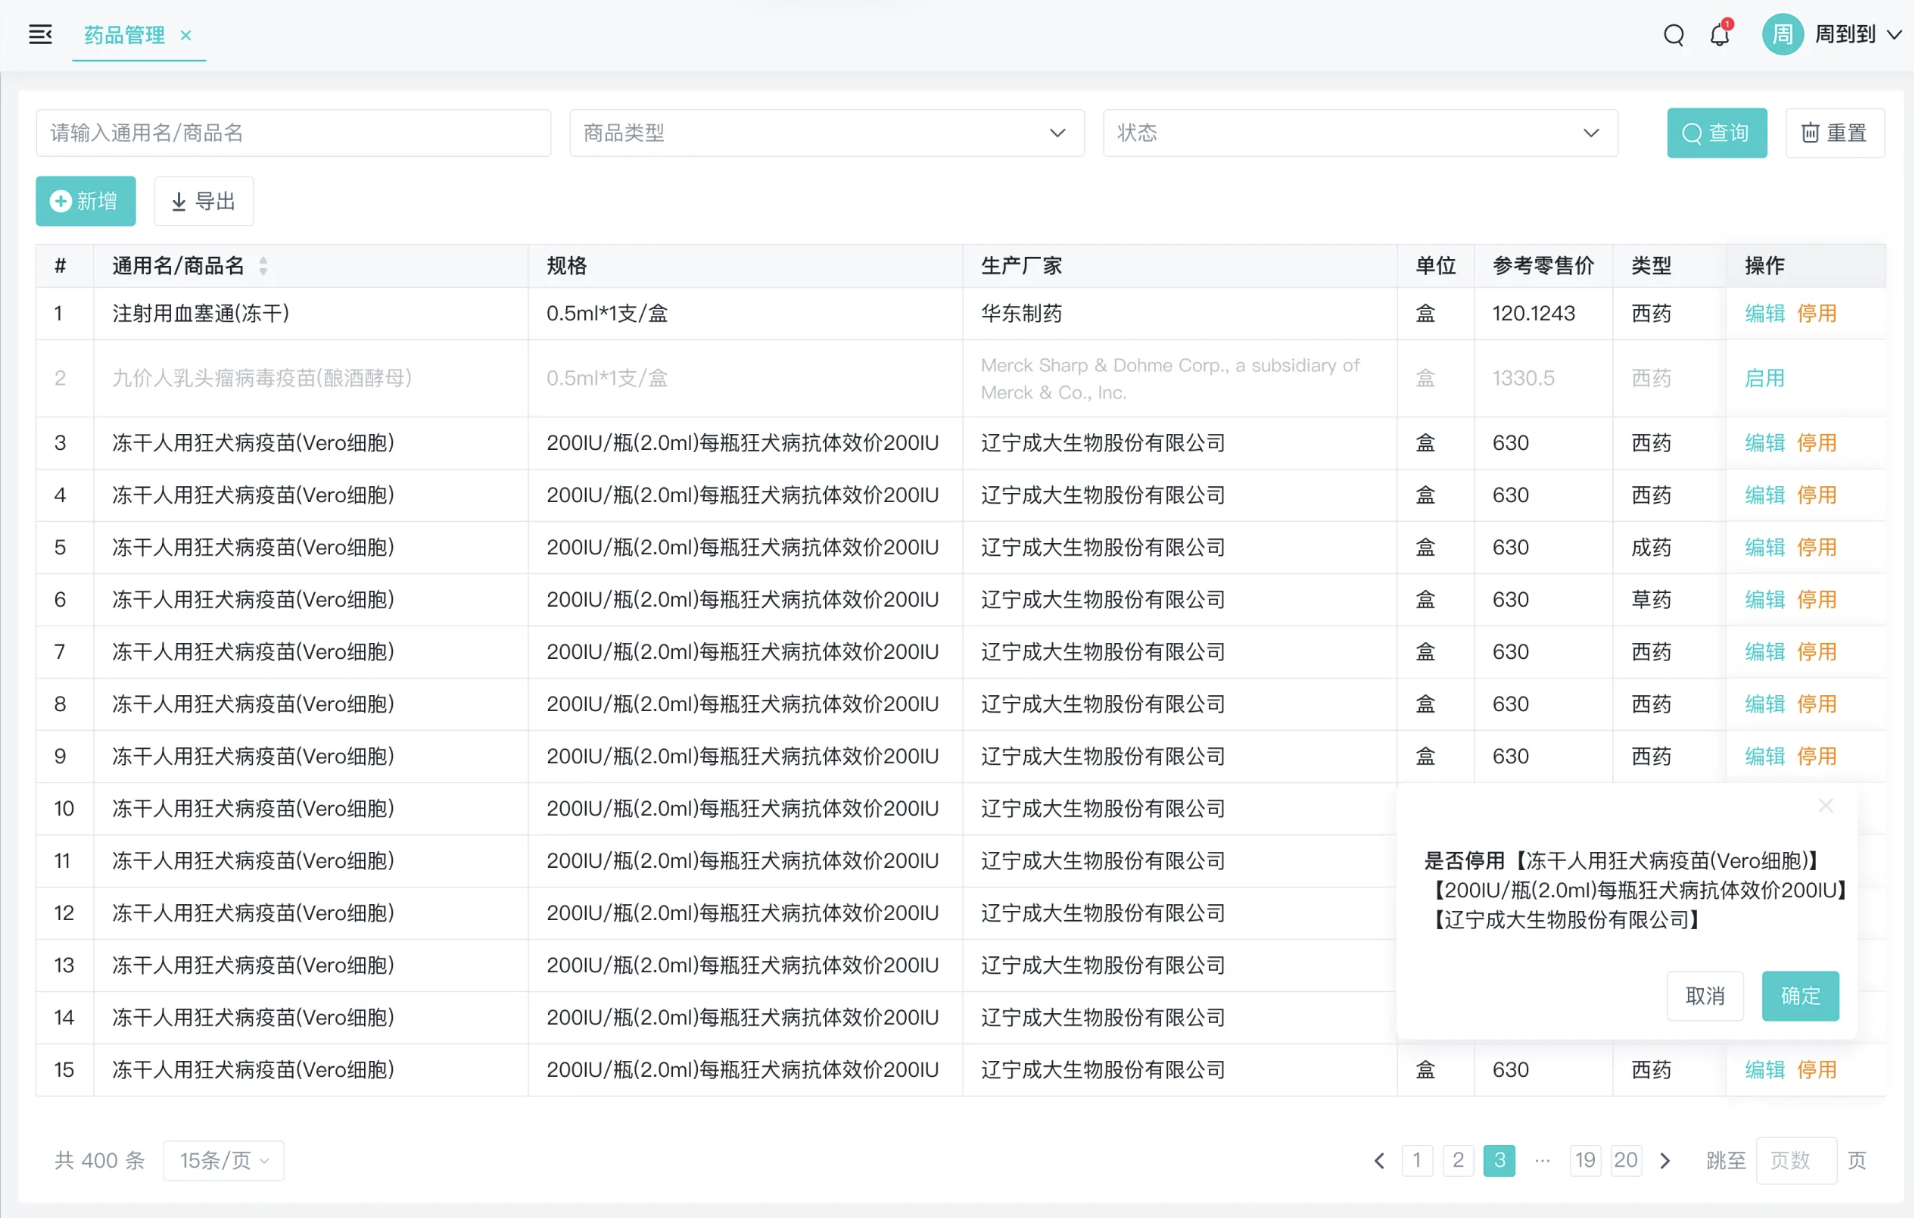
Task: Collapse the sidebar with the hamburger icon
Action: 40,35
